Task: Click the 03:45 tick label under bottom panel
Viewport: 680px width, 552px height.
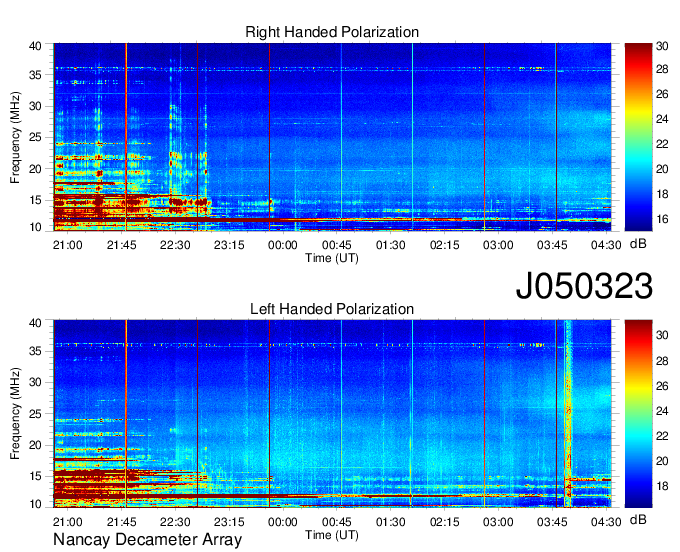Action: [552, 522]
